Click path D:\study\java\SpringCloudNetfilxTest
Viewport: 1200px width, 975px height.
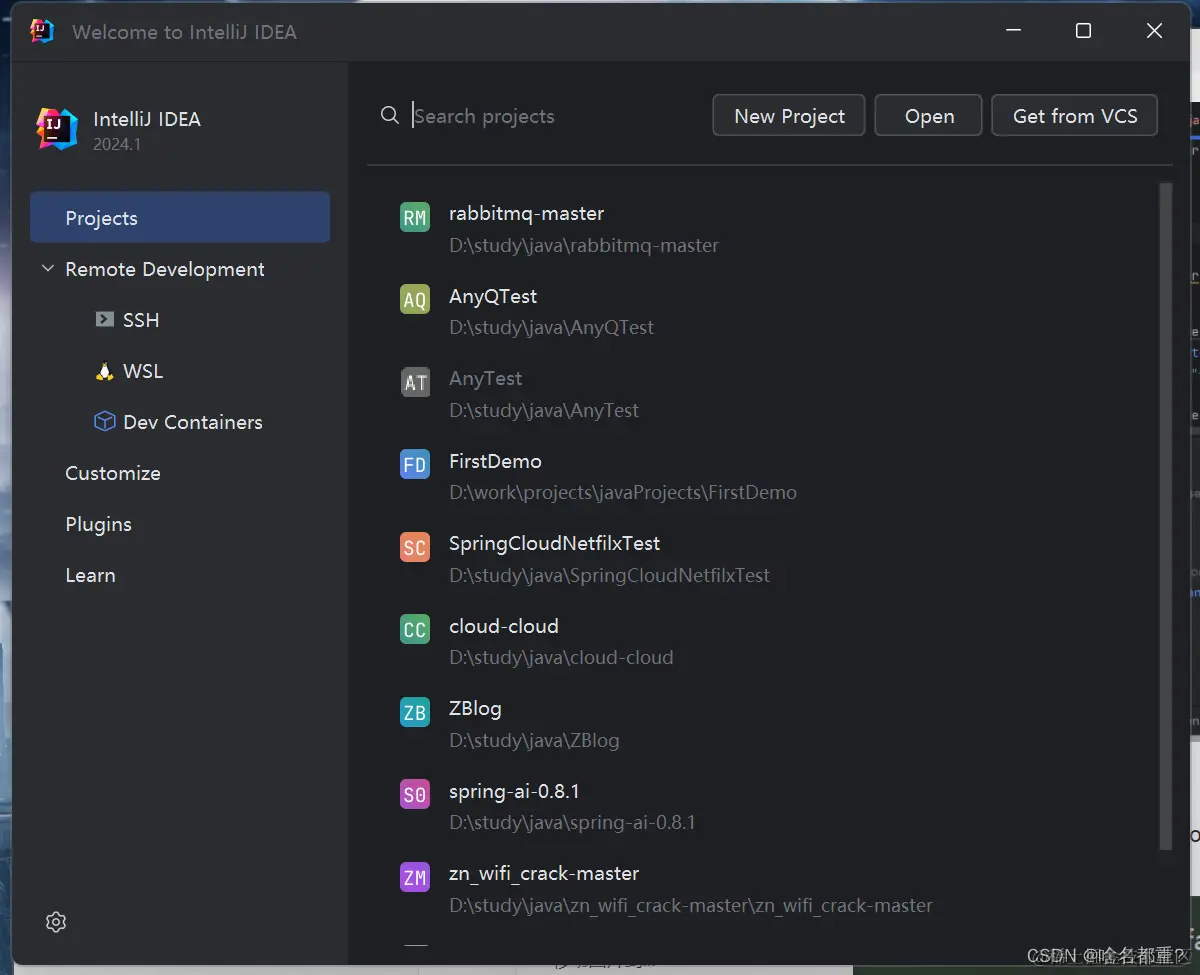(x=610, y=575)
